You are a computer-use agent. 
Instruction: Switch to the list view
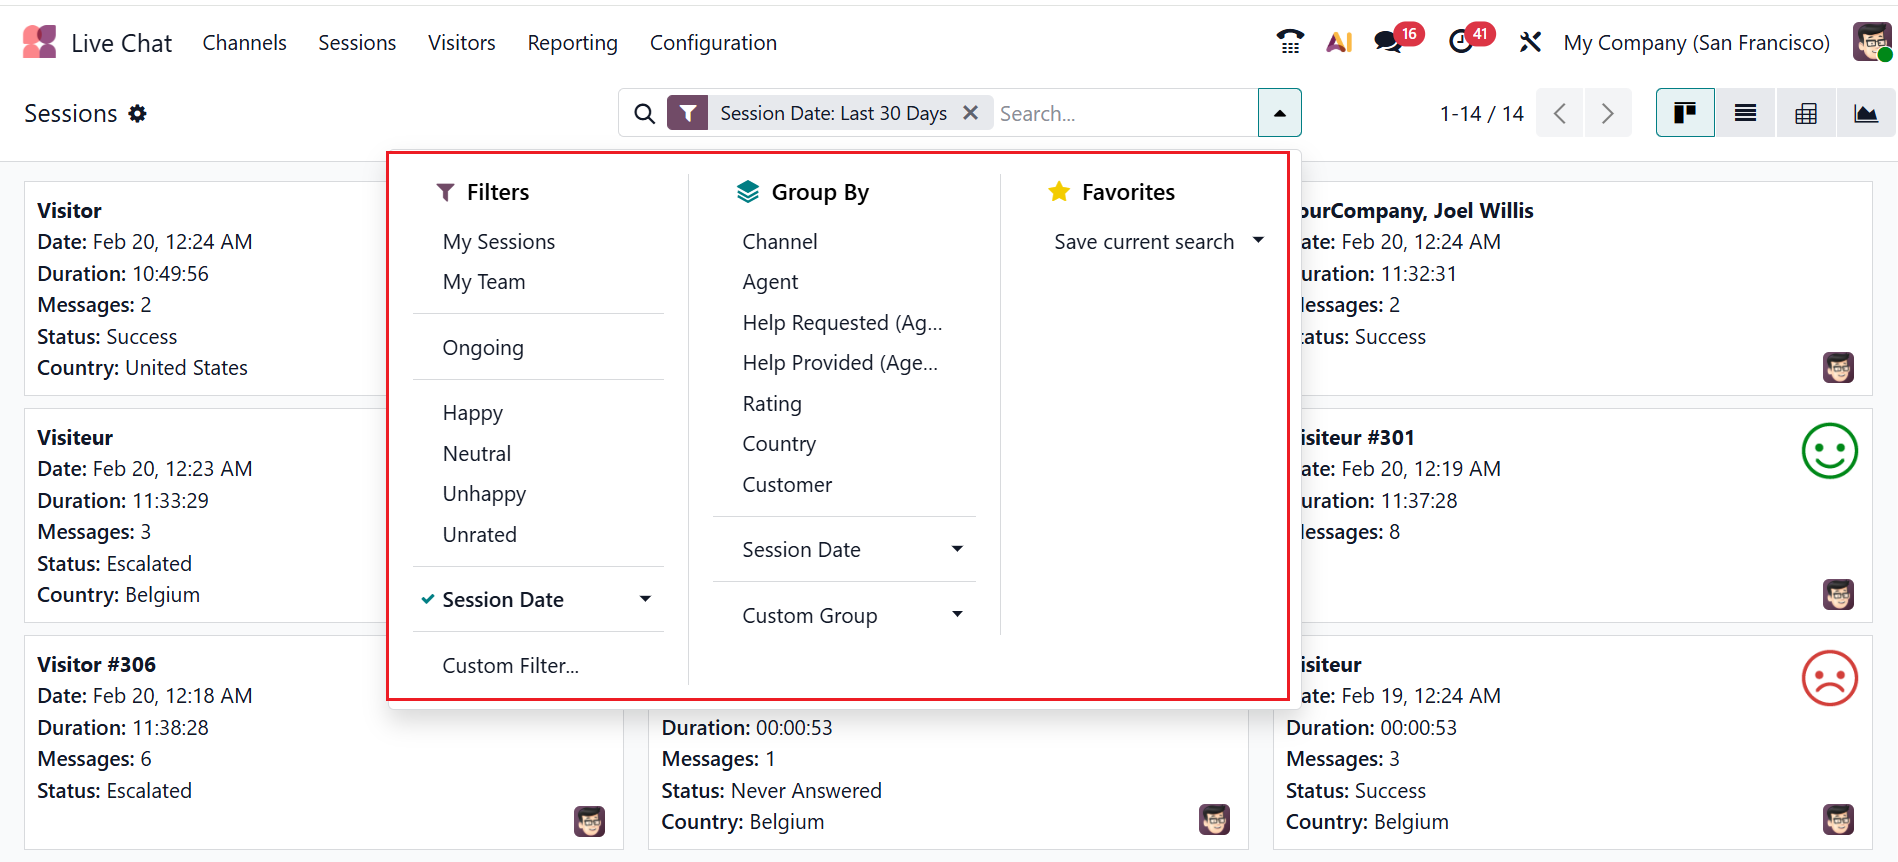pyautogui.click(x=1745, y=113)
